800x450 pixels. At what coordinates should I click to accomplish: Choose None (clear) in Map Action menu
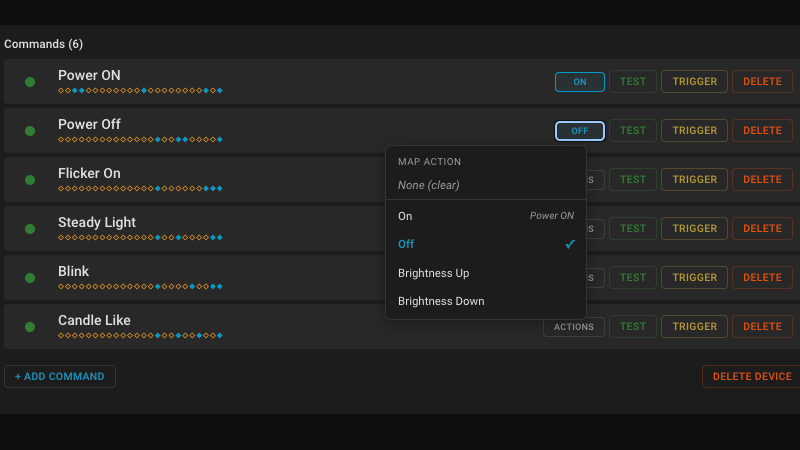coord(486,185)
